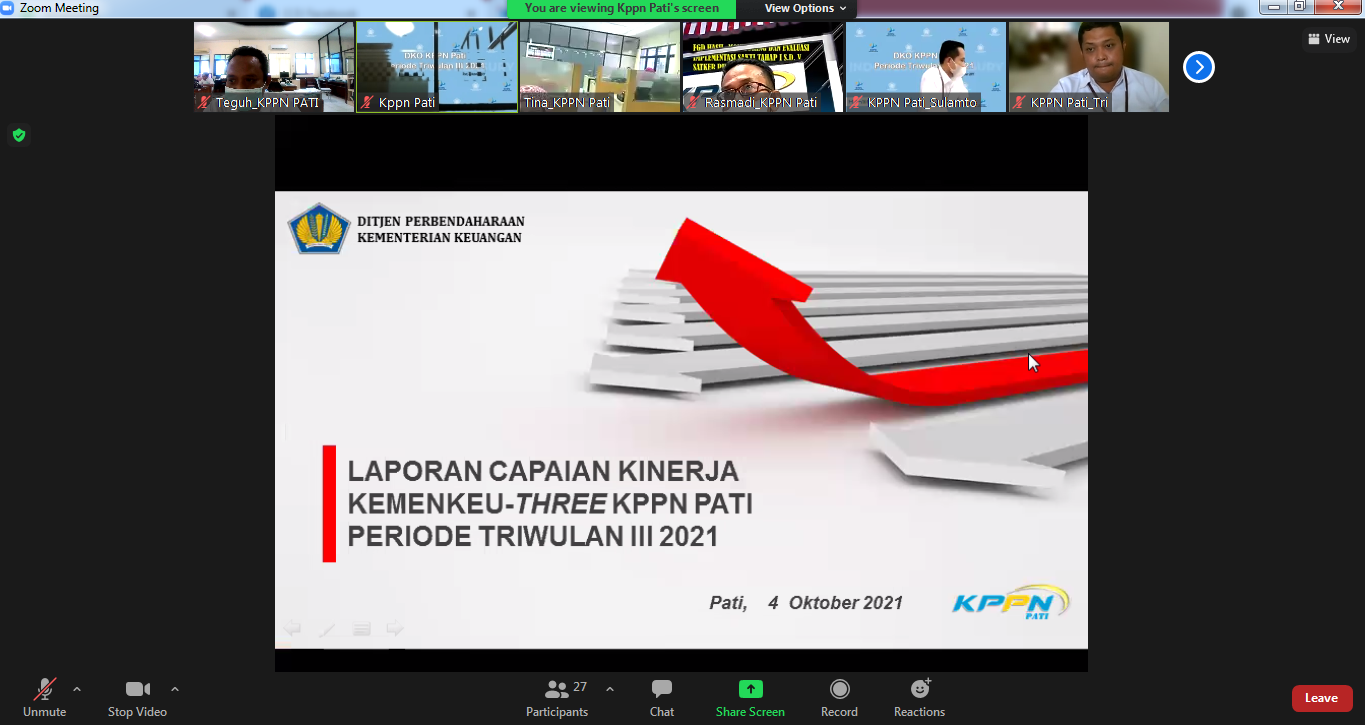Click the participant count '27'
The width and height of the screenshot is (1365, 725).
pyautogui.click(x=580, y=687)
